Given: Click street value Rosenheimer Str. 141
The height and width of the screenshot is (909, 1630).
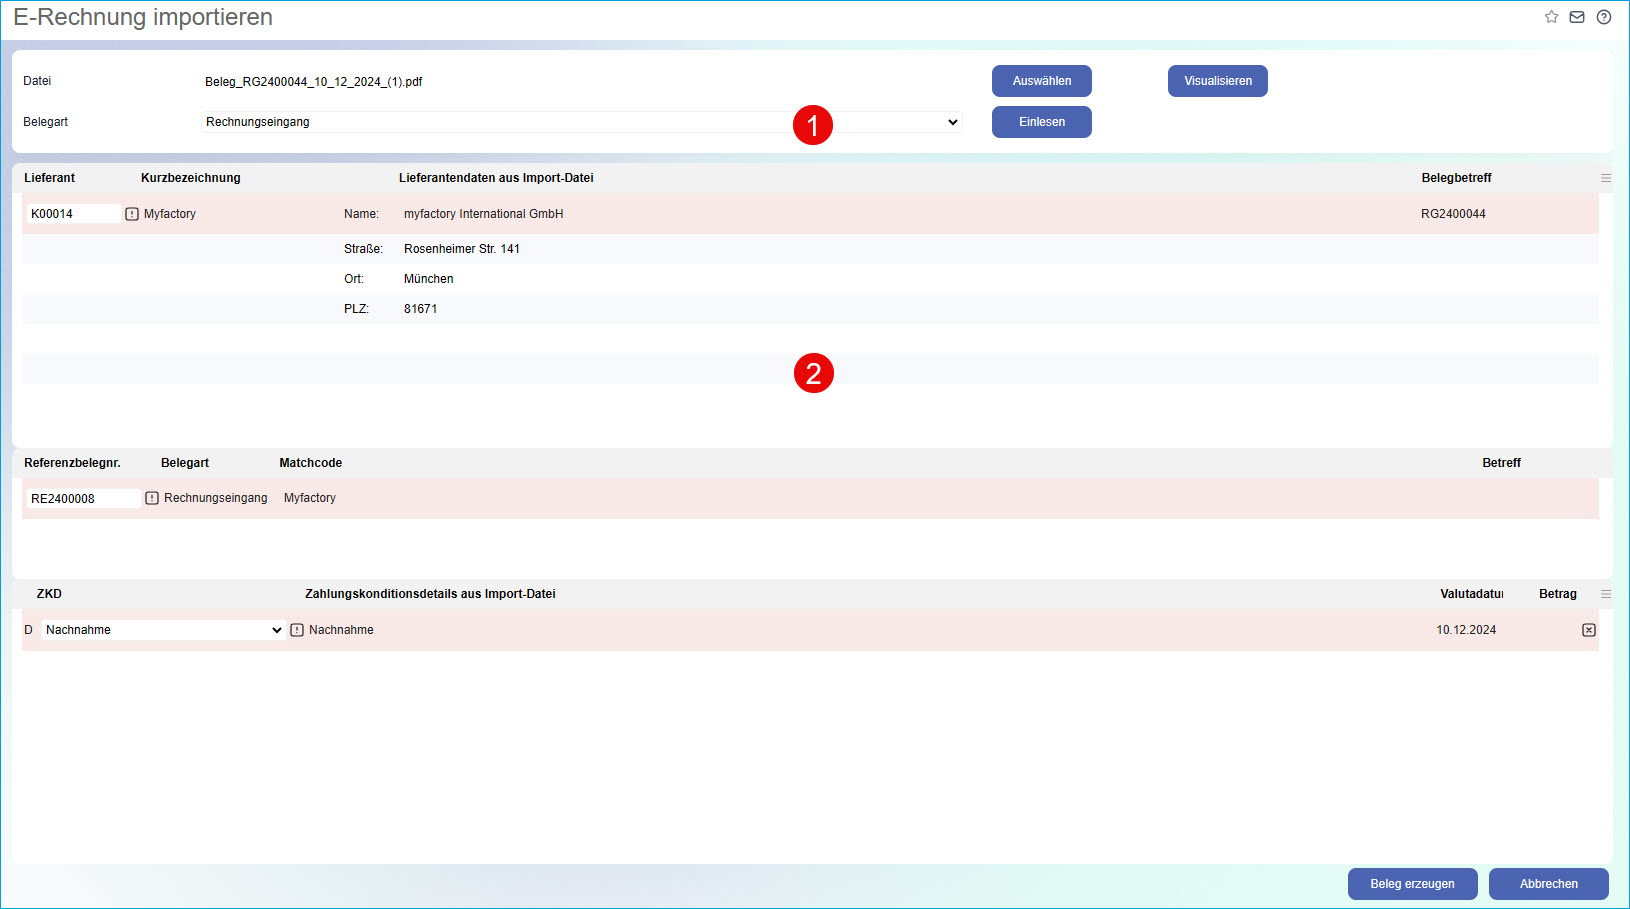Looking at the screenshot, I should [462, 249].
